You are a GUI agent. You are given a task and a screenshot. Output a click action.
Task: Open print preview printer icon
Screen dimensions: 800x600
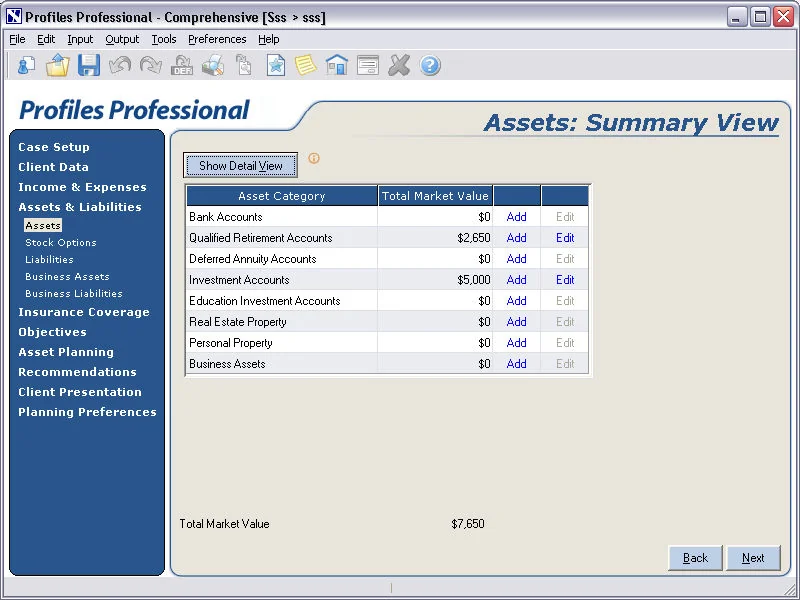tap(213, 65)
